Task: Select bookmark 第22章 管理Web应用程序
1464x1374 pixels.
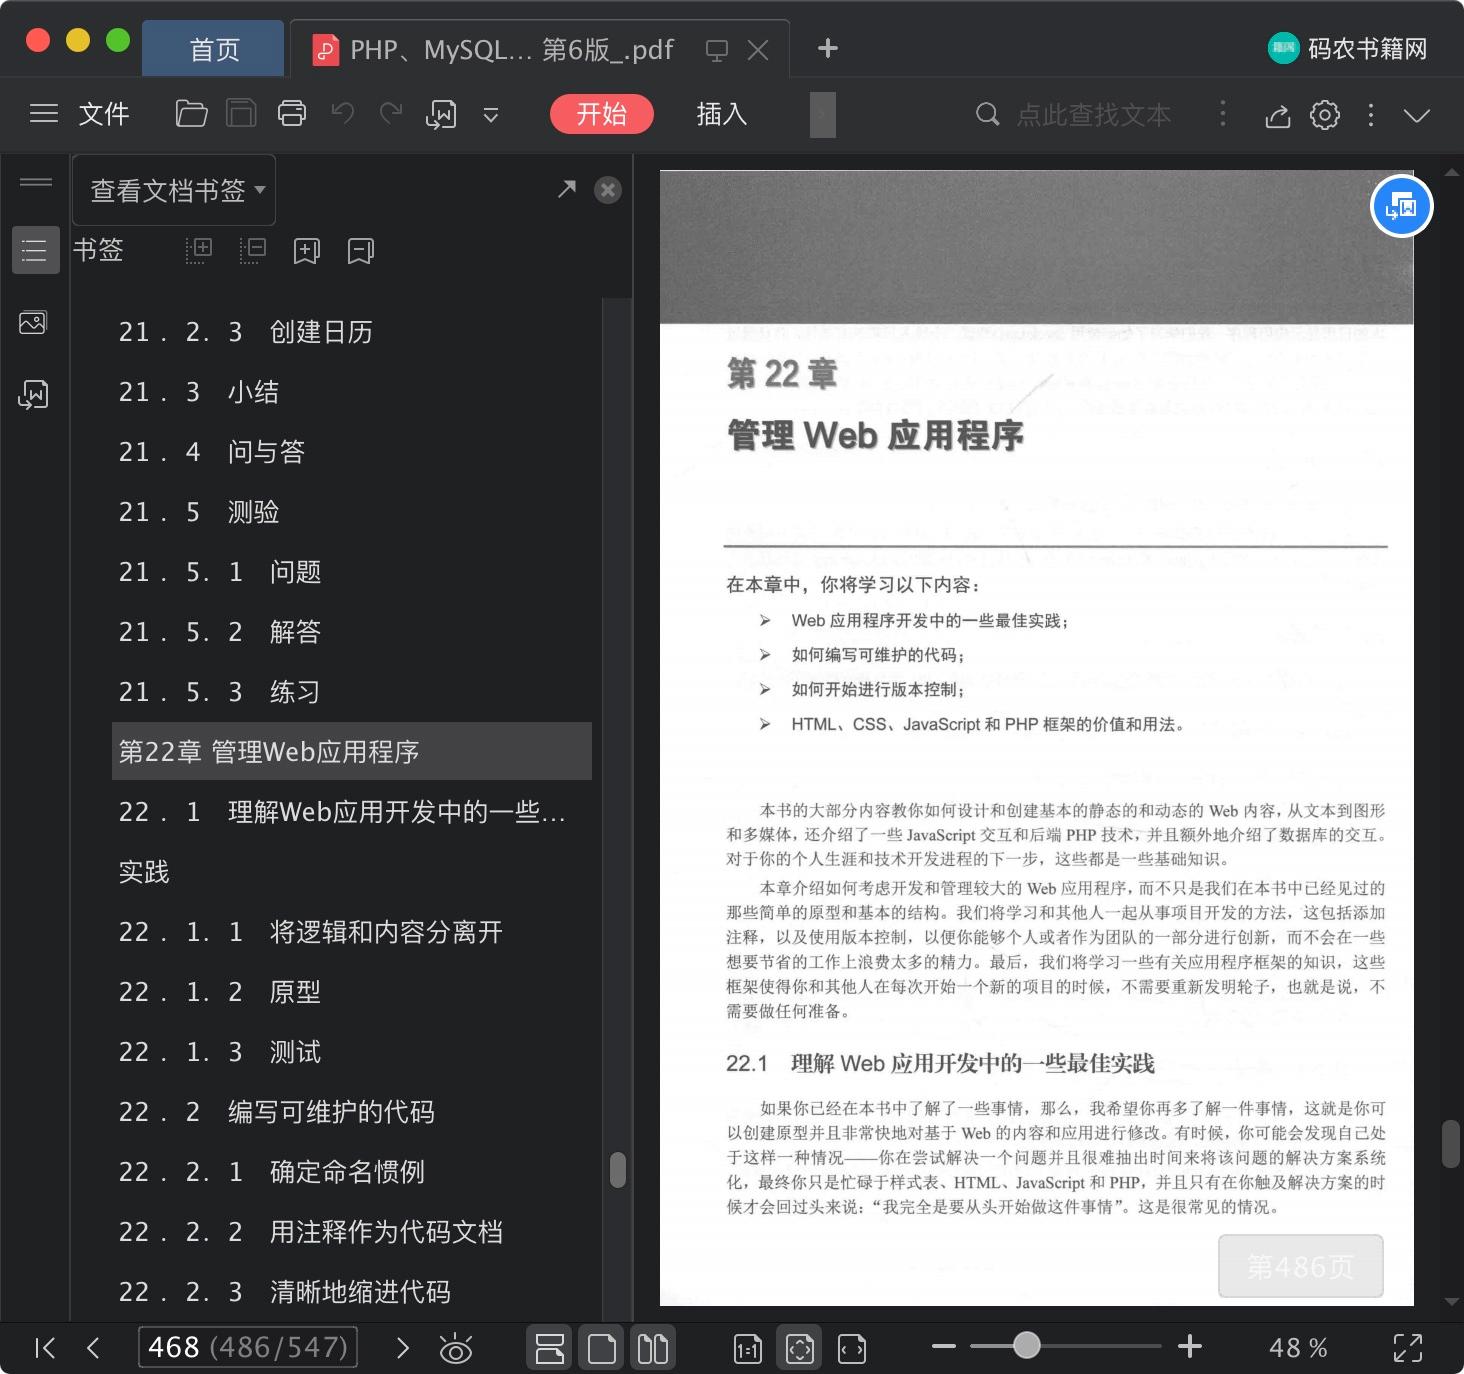Action: pos(352,751)
